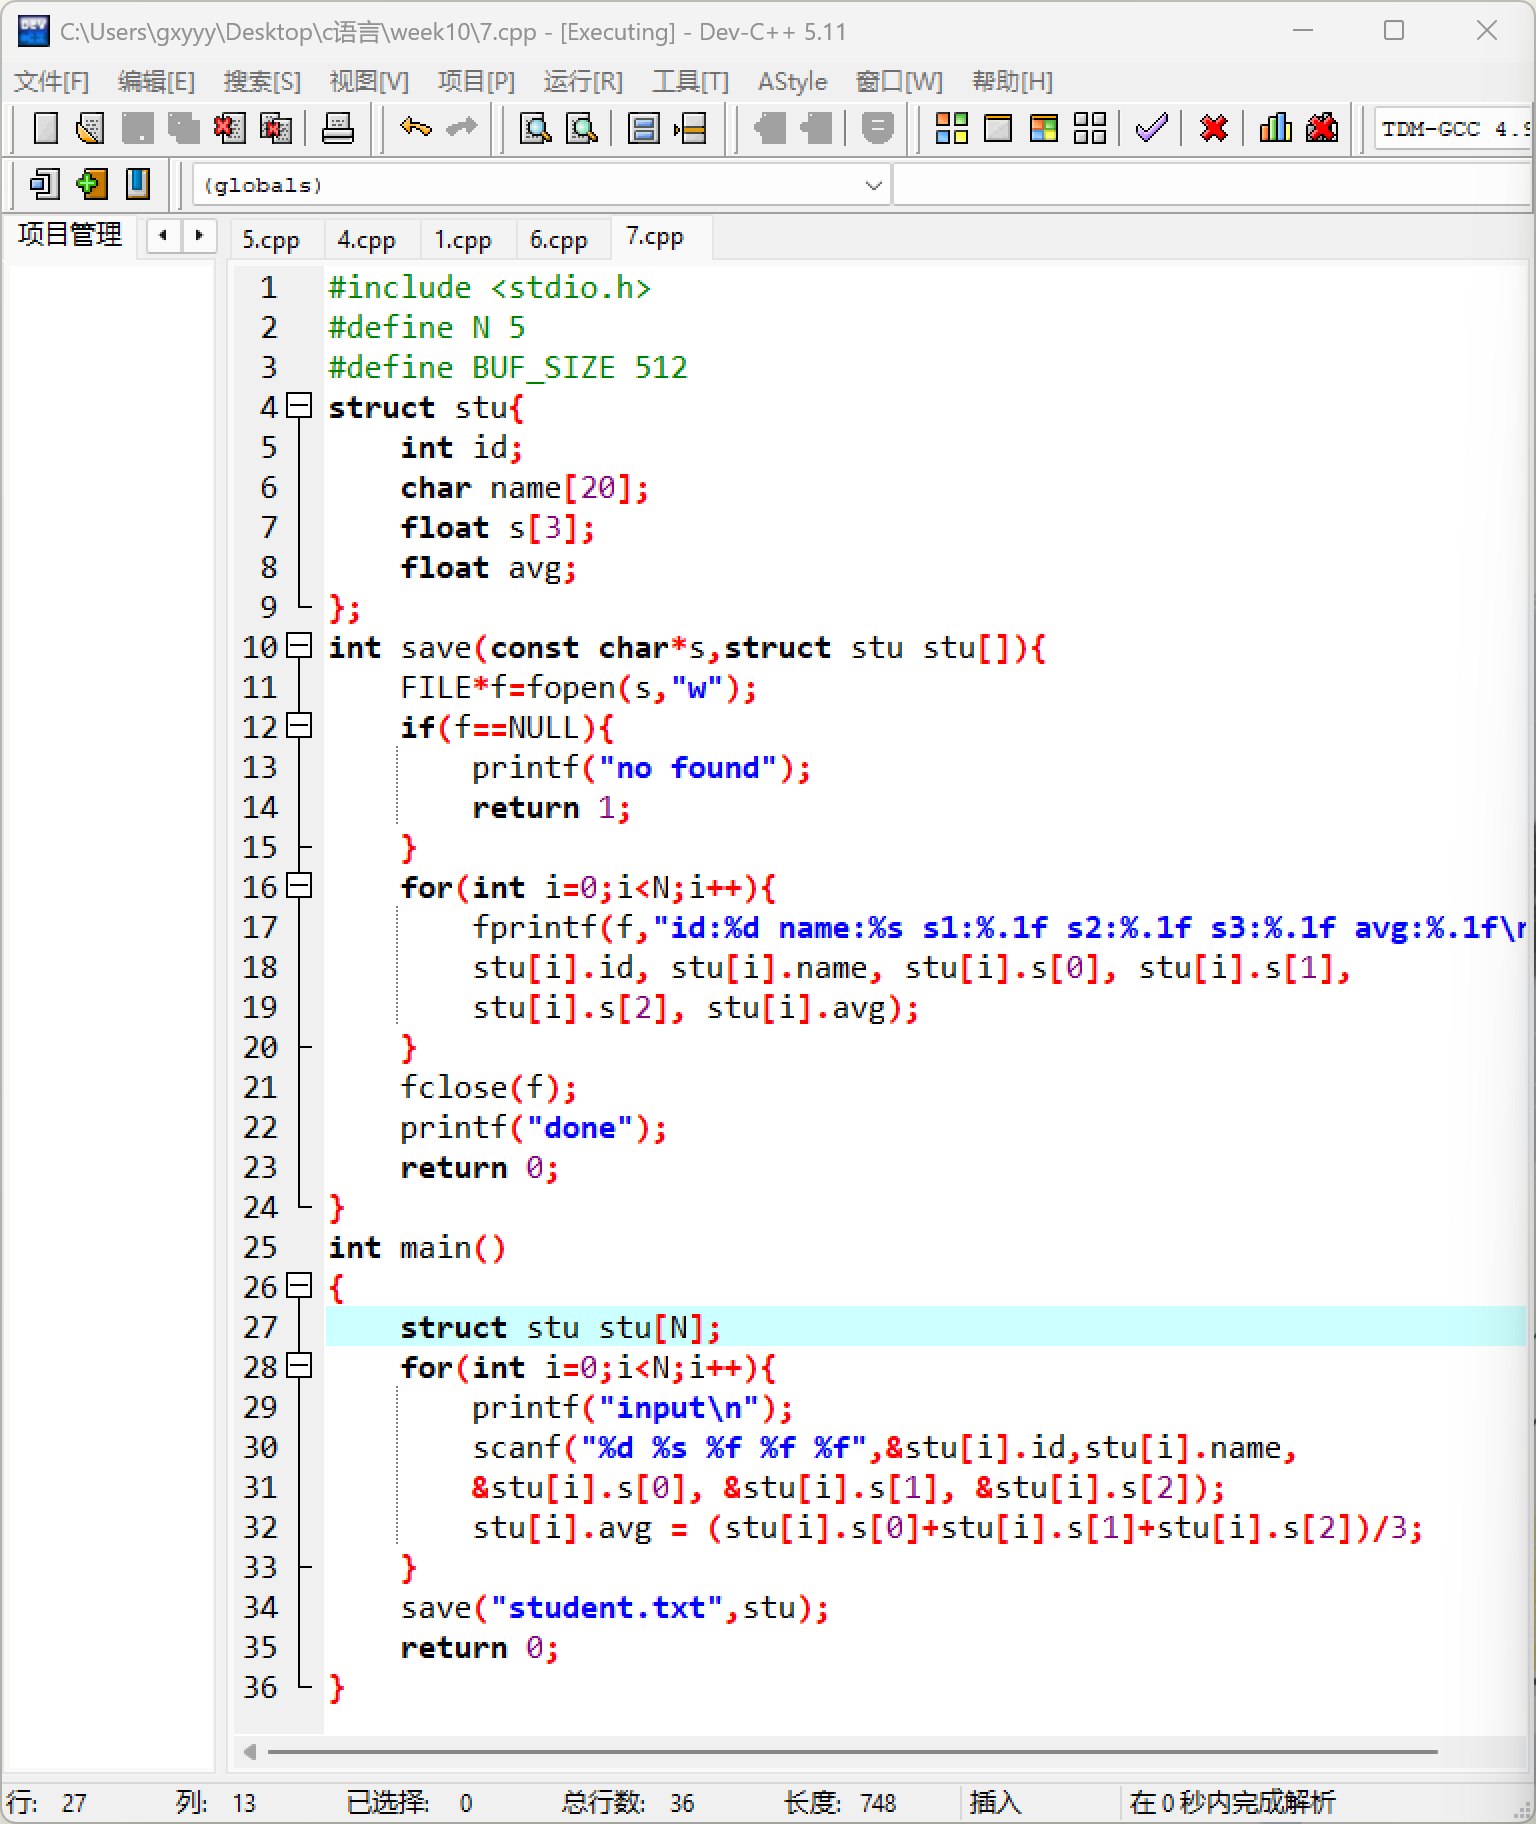Click the "student.txt" string in code
This screenshot has height=1824, width=1536.
point(607,1607)
